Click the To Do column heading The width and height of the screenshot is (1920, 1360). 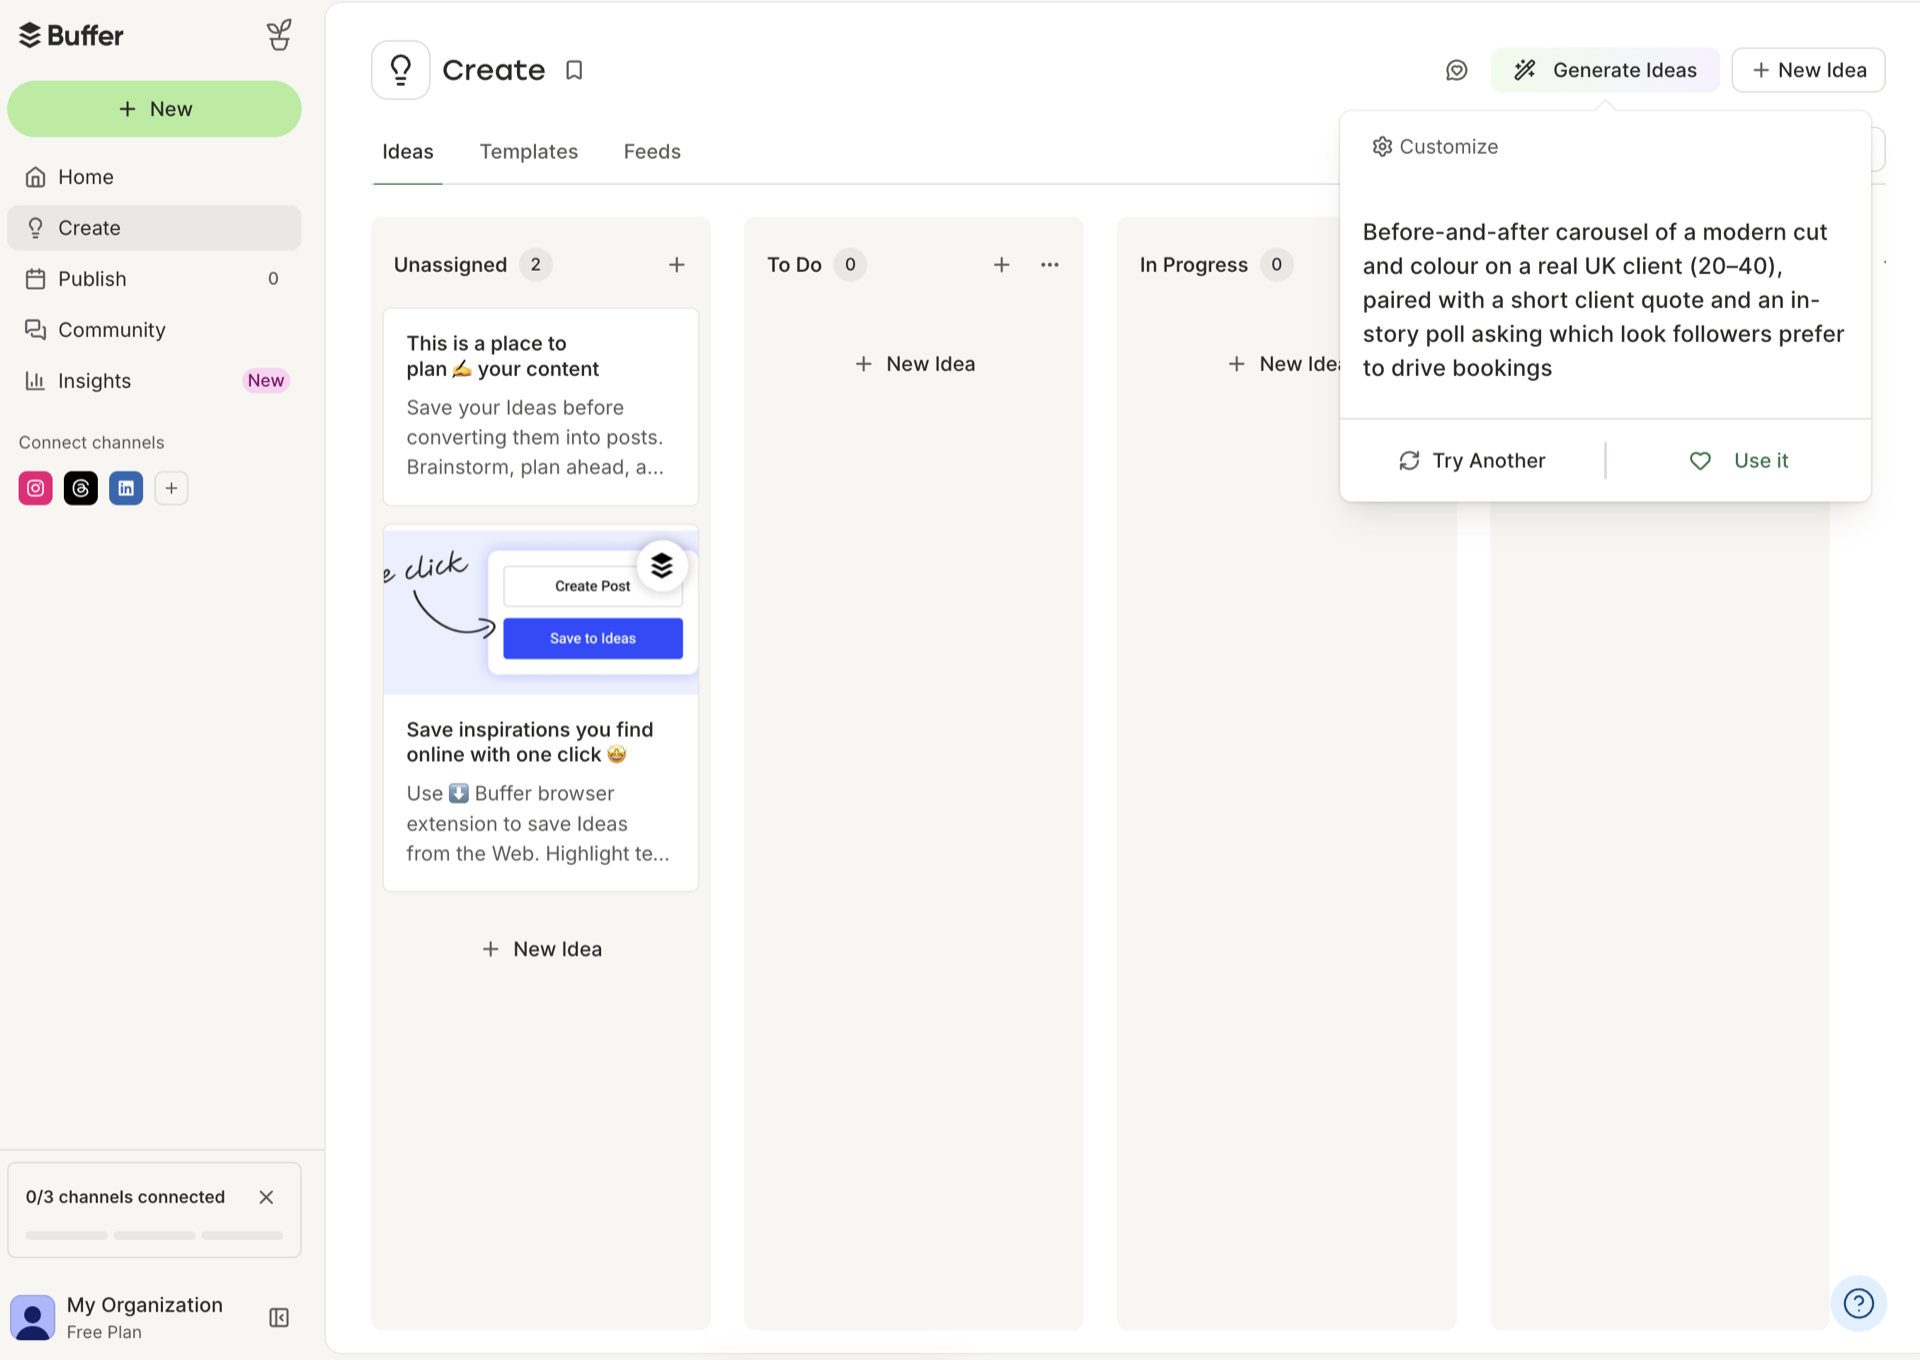tap(794, 265)
